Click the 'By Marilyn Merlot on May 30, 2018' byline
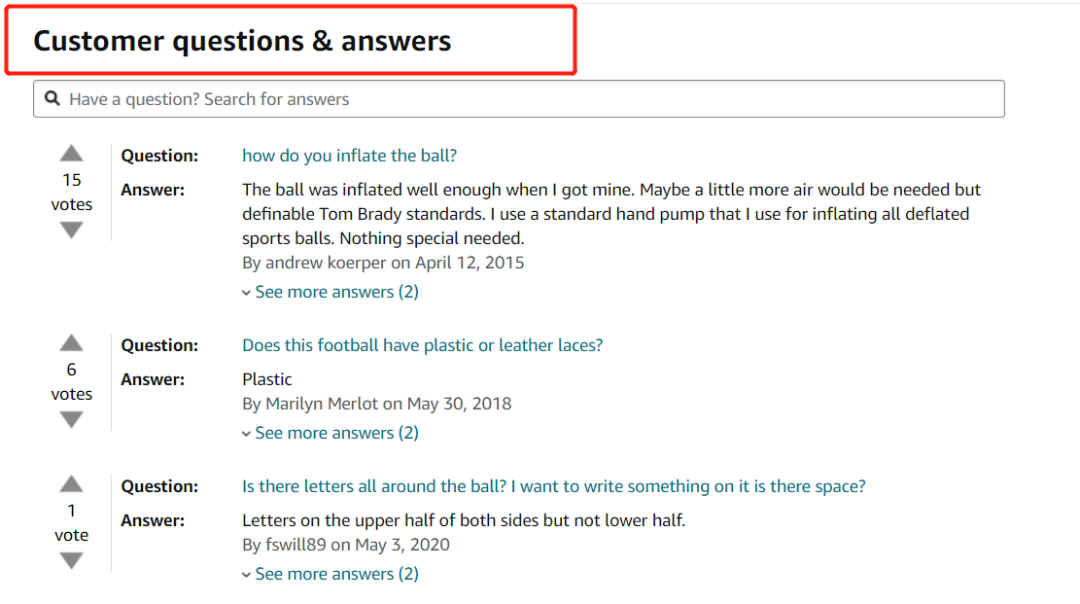Image resolution: width=1080 pixels, height=604 pixels. click(377, 404)
